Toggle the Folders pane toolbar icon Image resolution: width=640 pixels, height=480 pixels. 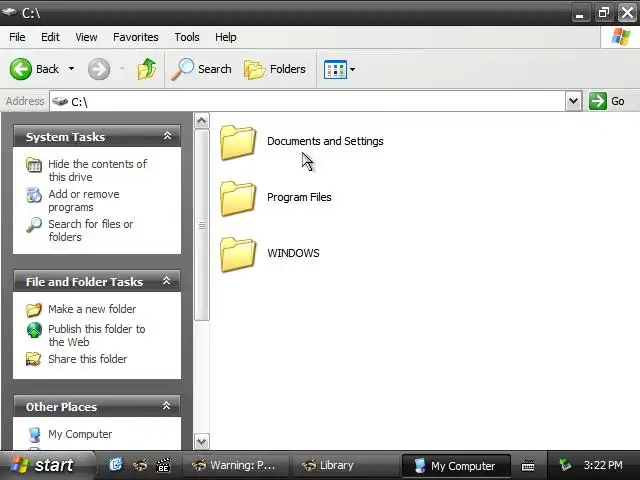(x=254, y=69)
